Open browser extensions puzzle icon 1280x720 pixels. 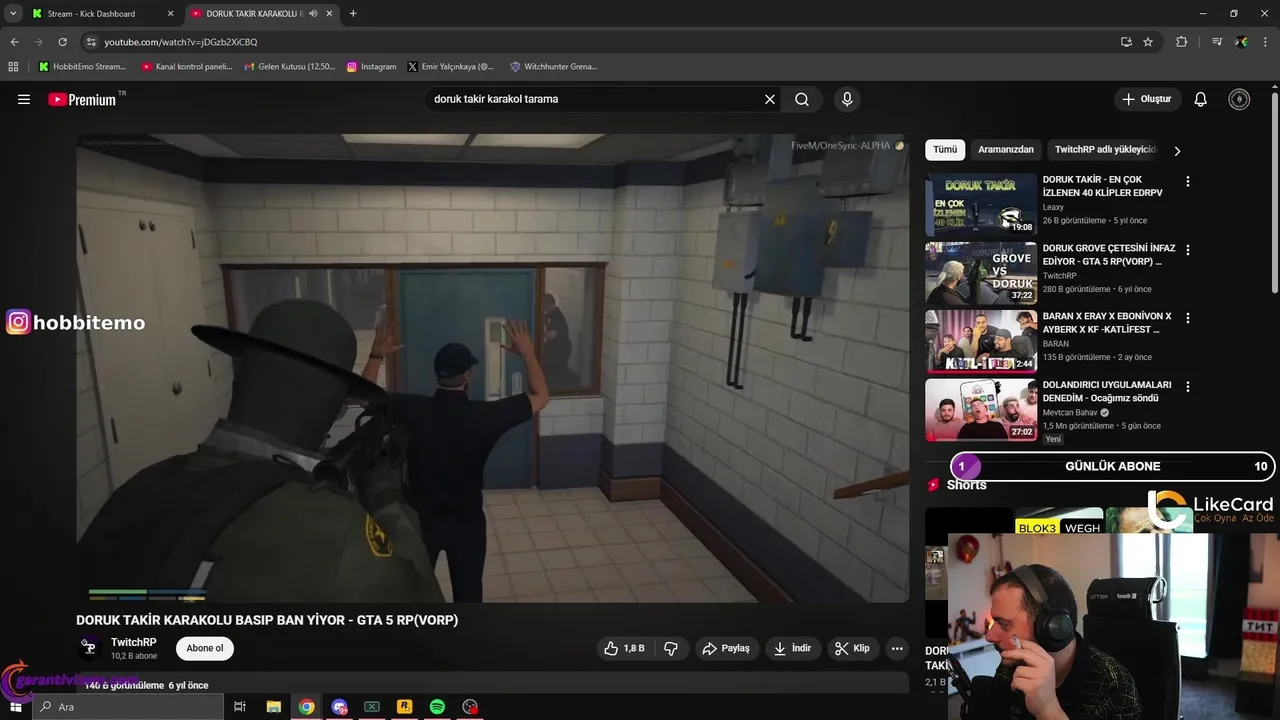[x=1182, y=42]
